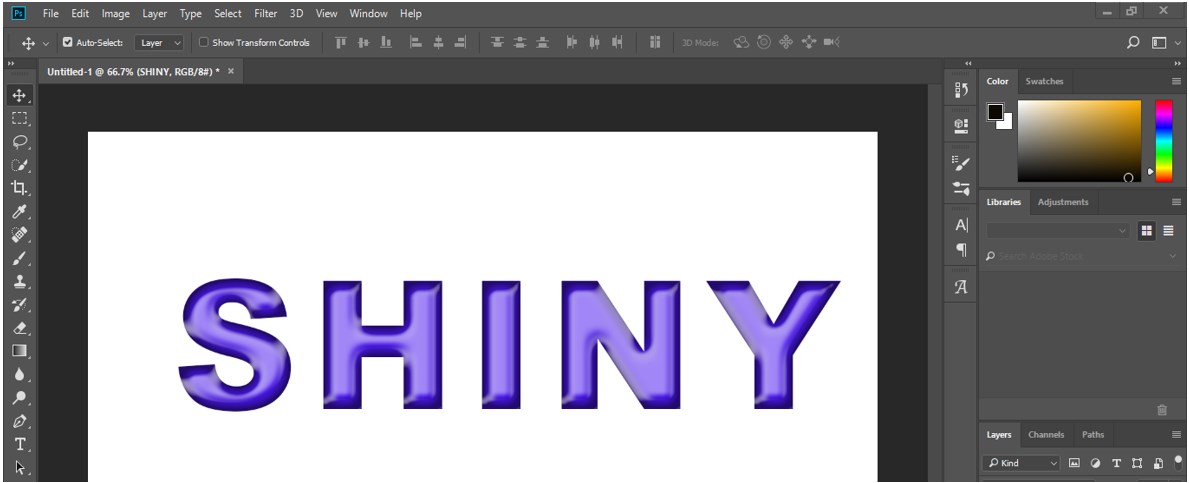Uncheck the Auto-Select checkbox
1189x483 pixels.
click(67, 42)
